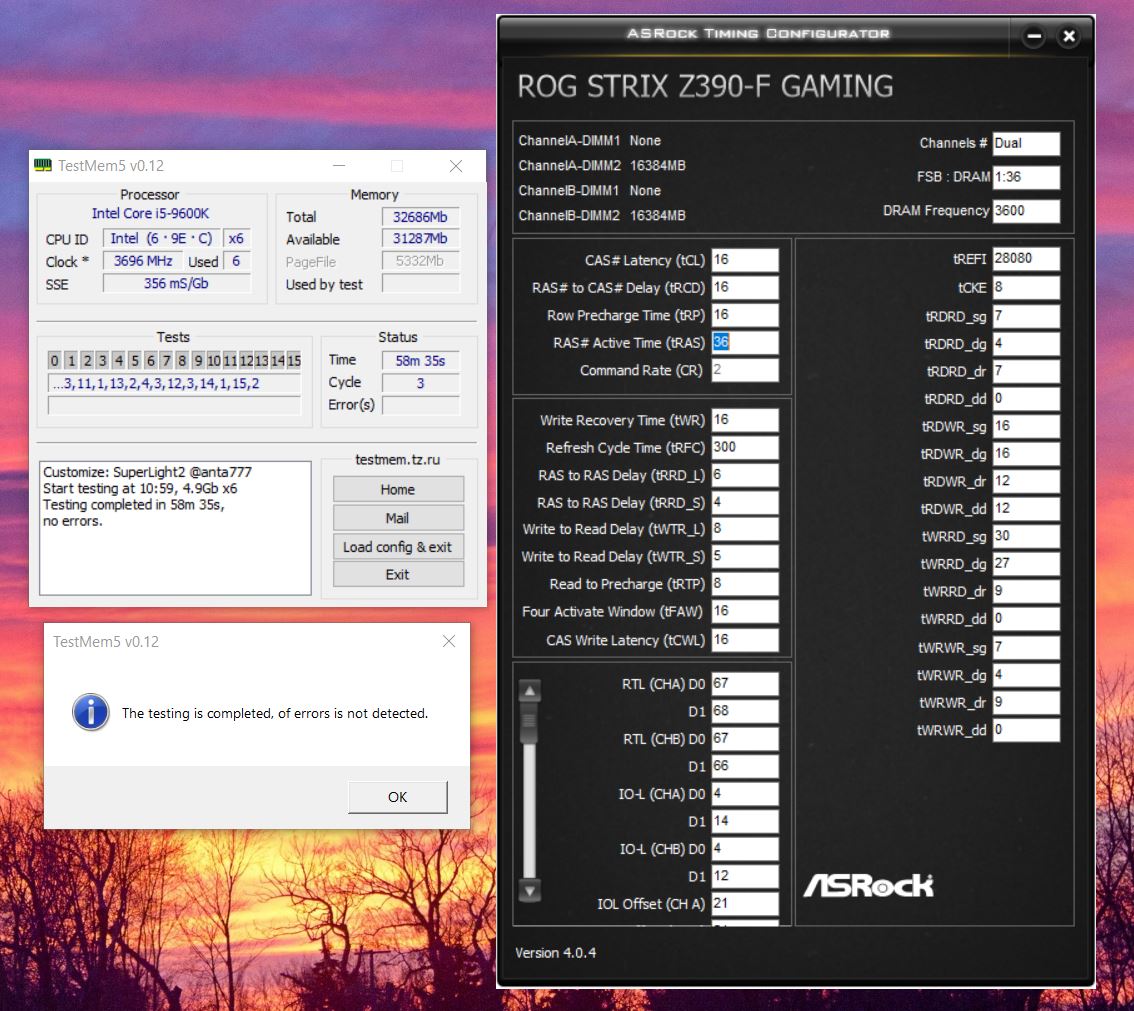Viewport: 1134px width, 1011px height.
Task: Click the tREFI value field
Action: pos(1026,259)
